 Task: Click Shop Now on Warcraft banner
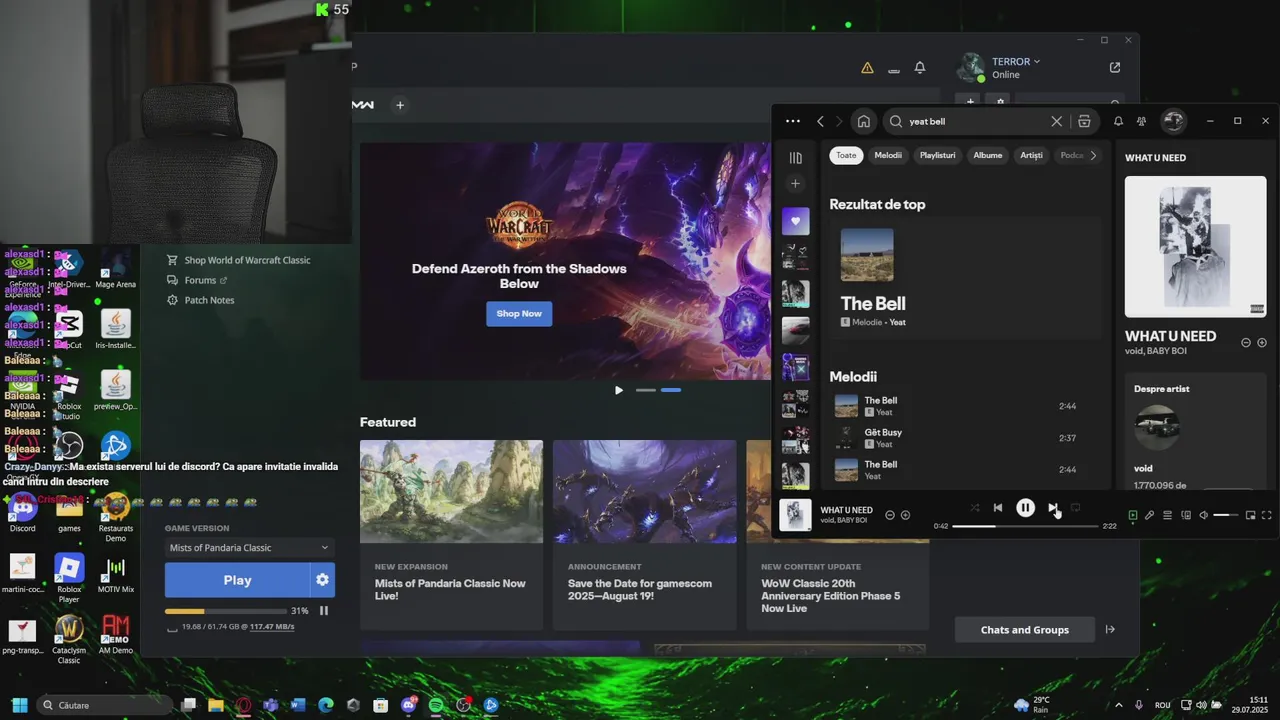click(519, 313)
